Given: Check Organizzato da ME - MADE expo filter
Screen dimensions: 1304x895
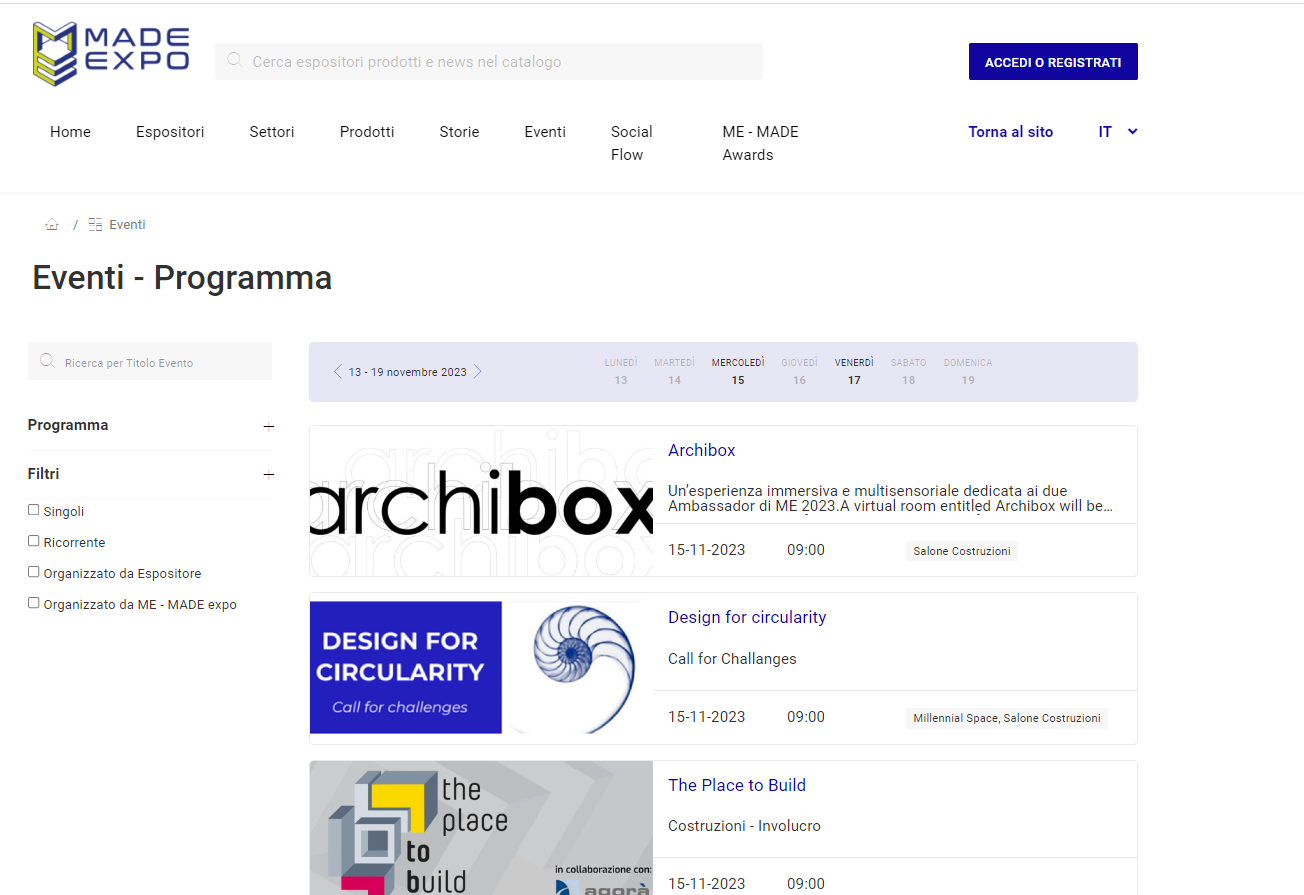Looking at the screenshot, I should (x=34, y=603).
